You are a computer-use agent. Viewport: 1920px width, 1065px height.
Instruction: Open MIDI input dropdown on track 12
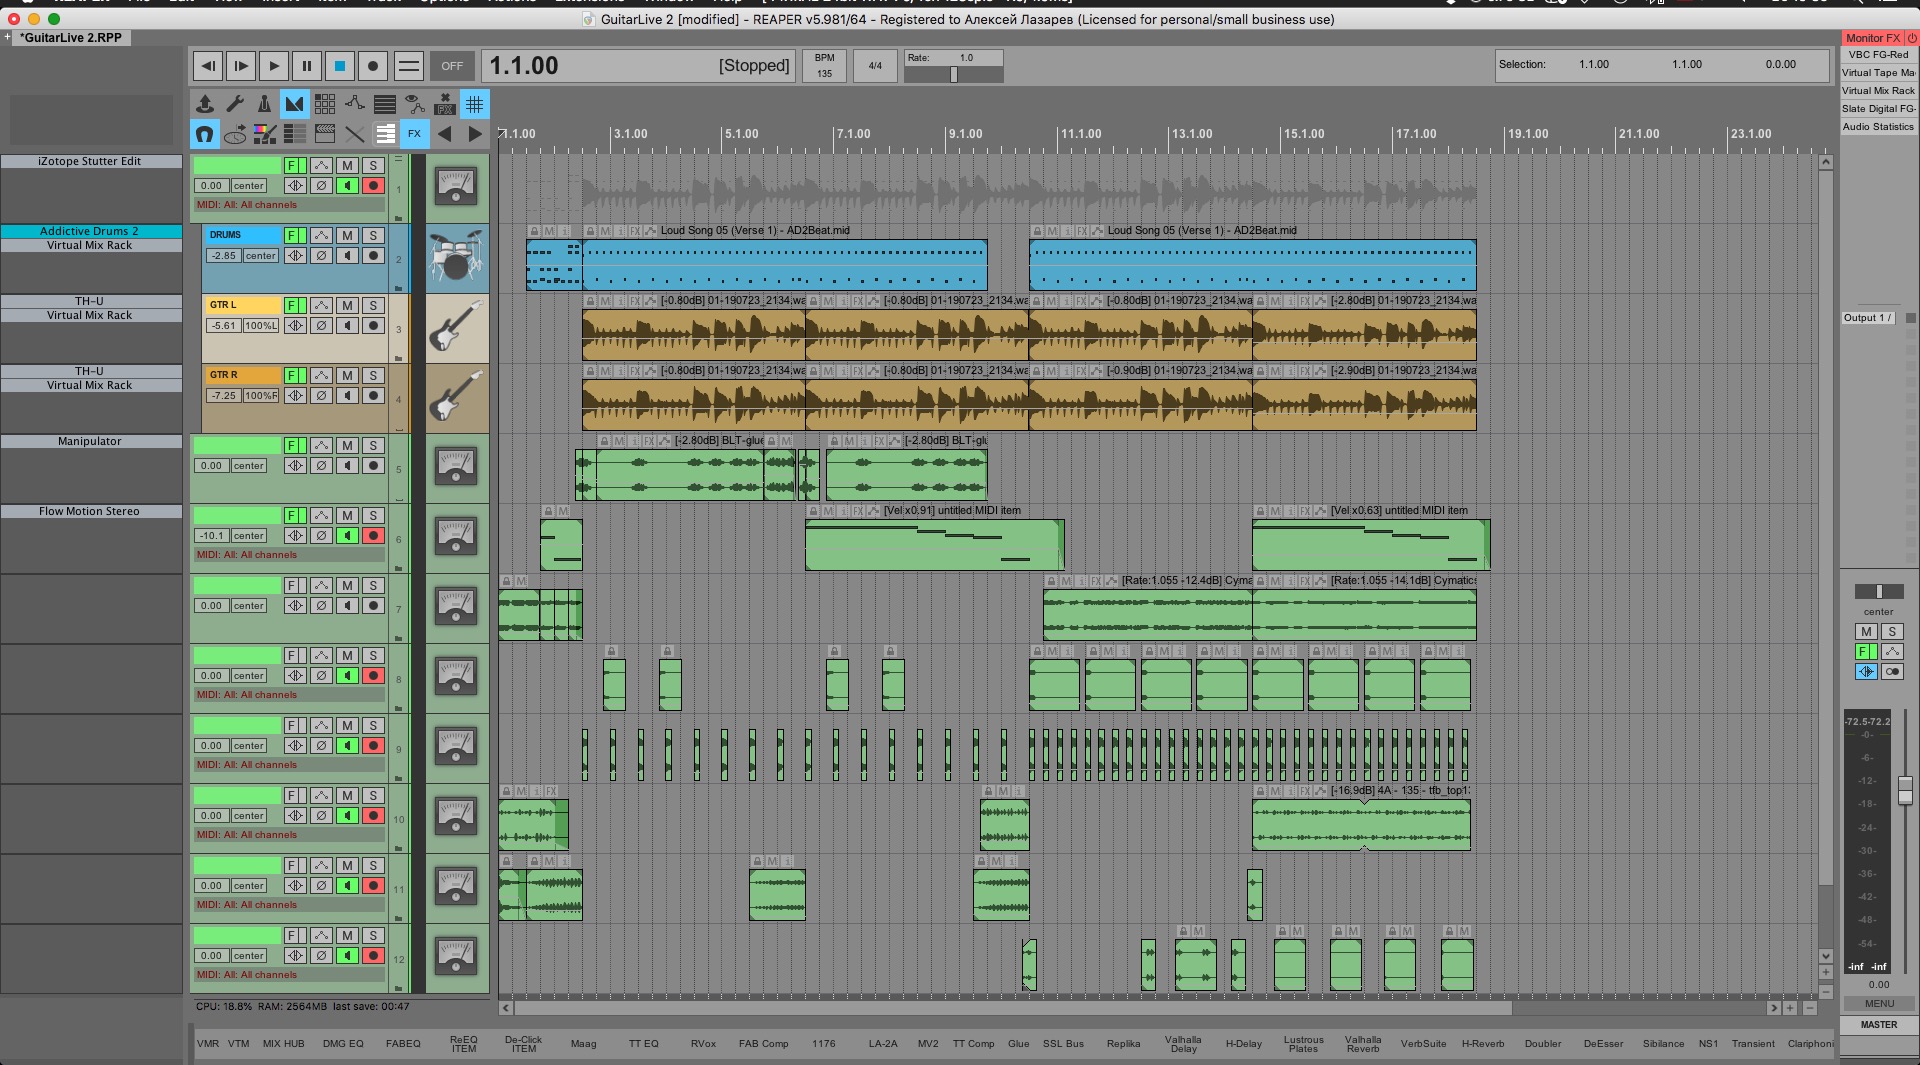[x=289, y=975]
